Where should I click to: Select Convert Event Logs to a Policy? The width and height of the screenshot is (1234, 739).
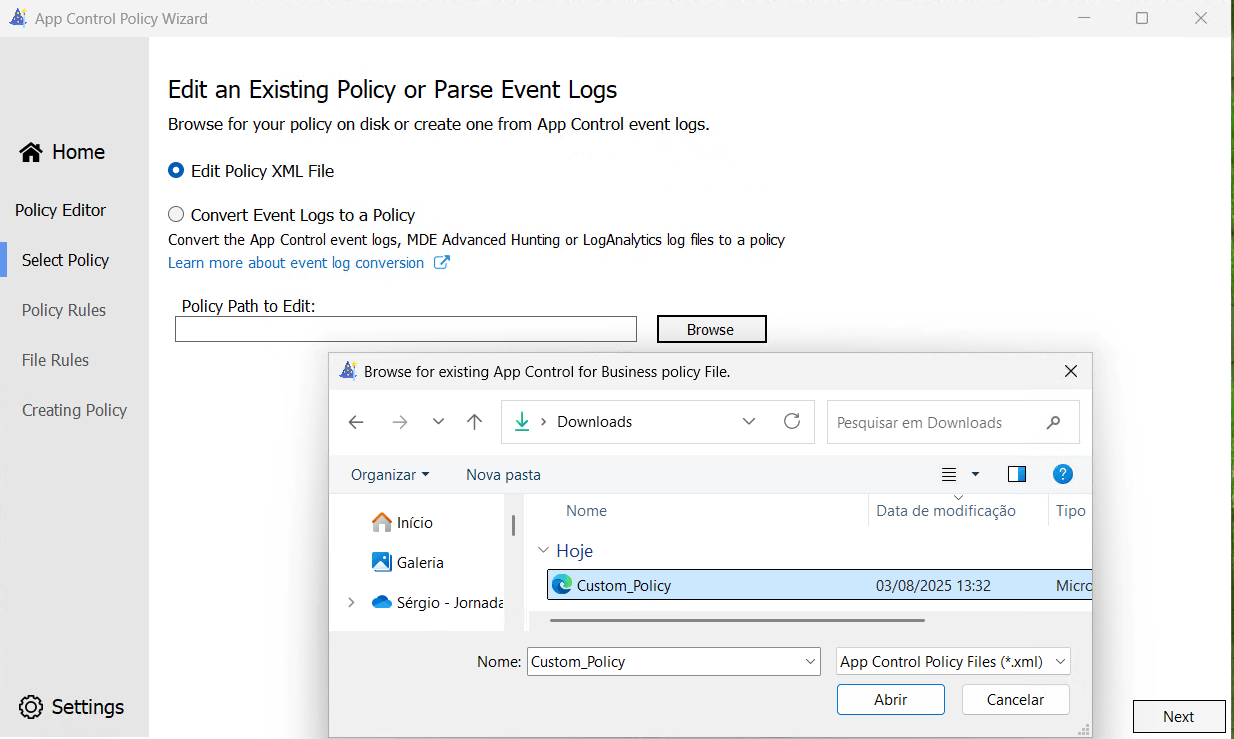(292, 215)
